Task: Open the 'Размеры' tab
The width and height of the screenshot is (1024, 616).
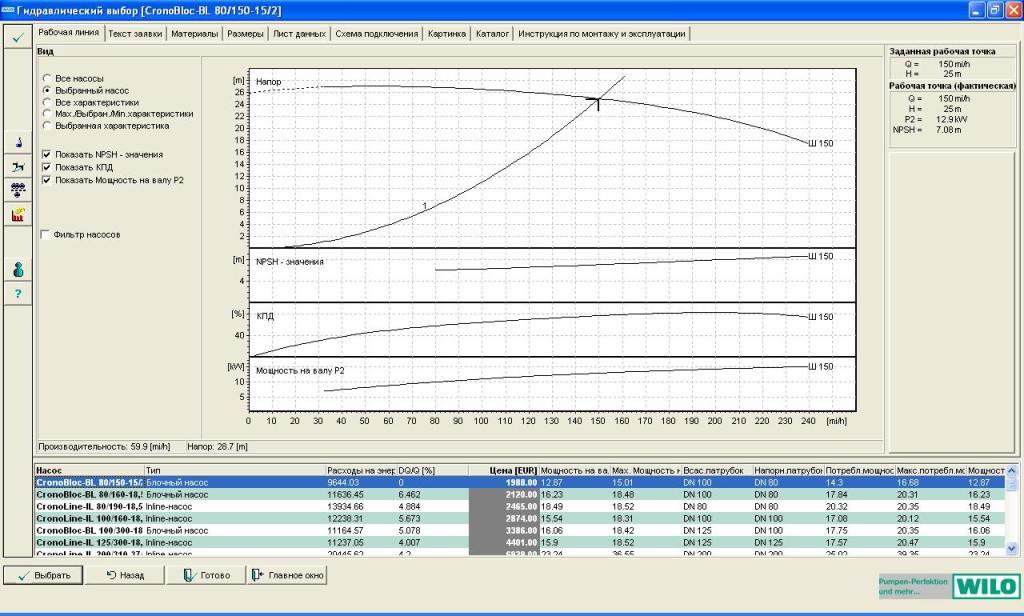Action: coord(246,34)
